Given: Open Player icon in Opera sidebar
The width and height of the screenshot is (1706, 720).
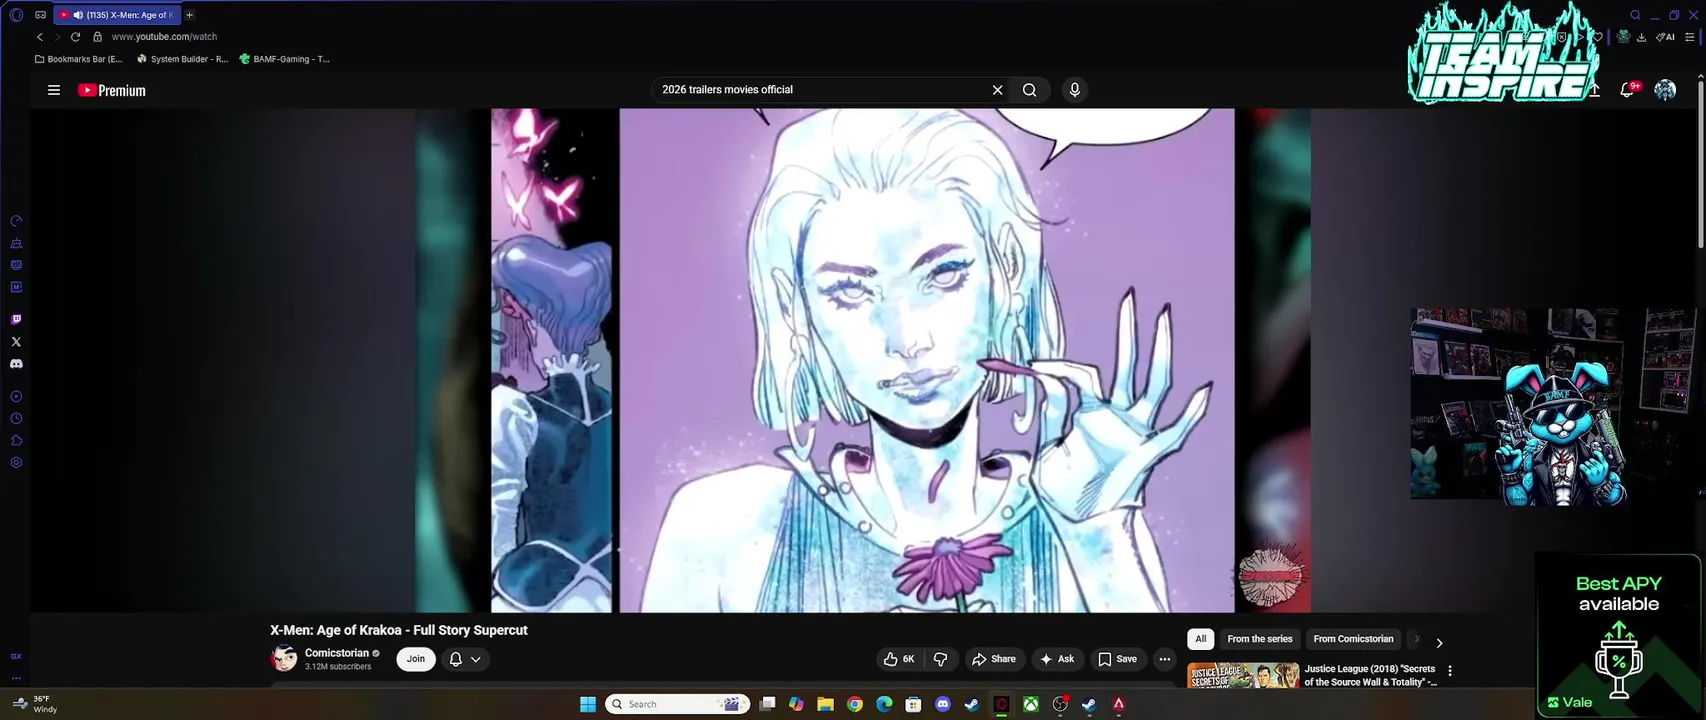Looking at the screenshot, I should (16, 397).
